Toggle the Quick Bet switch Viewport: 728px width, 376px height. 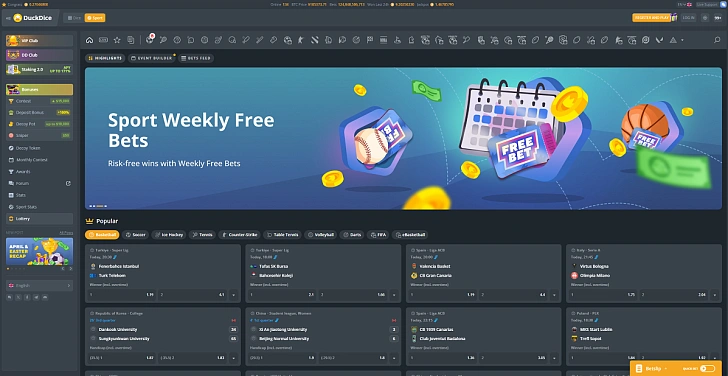coord(708,369)
